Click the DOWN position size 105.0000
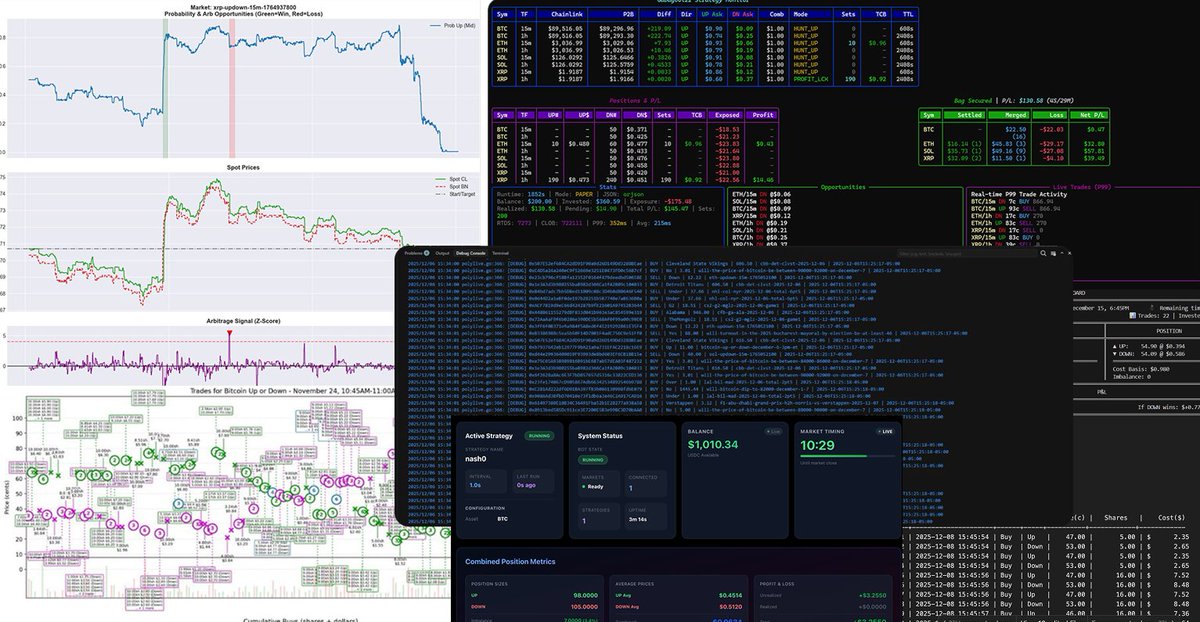This screenshot has height=622, width=1200. coord(584,606)
